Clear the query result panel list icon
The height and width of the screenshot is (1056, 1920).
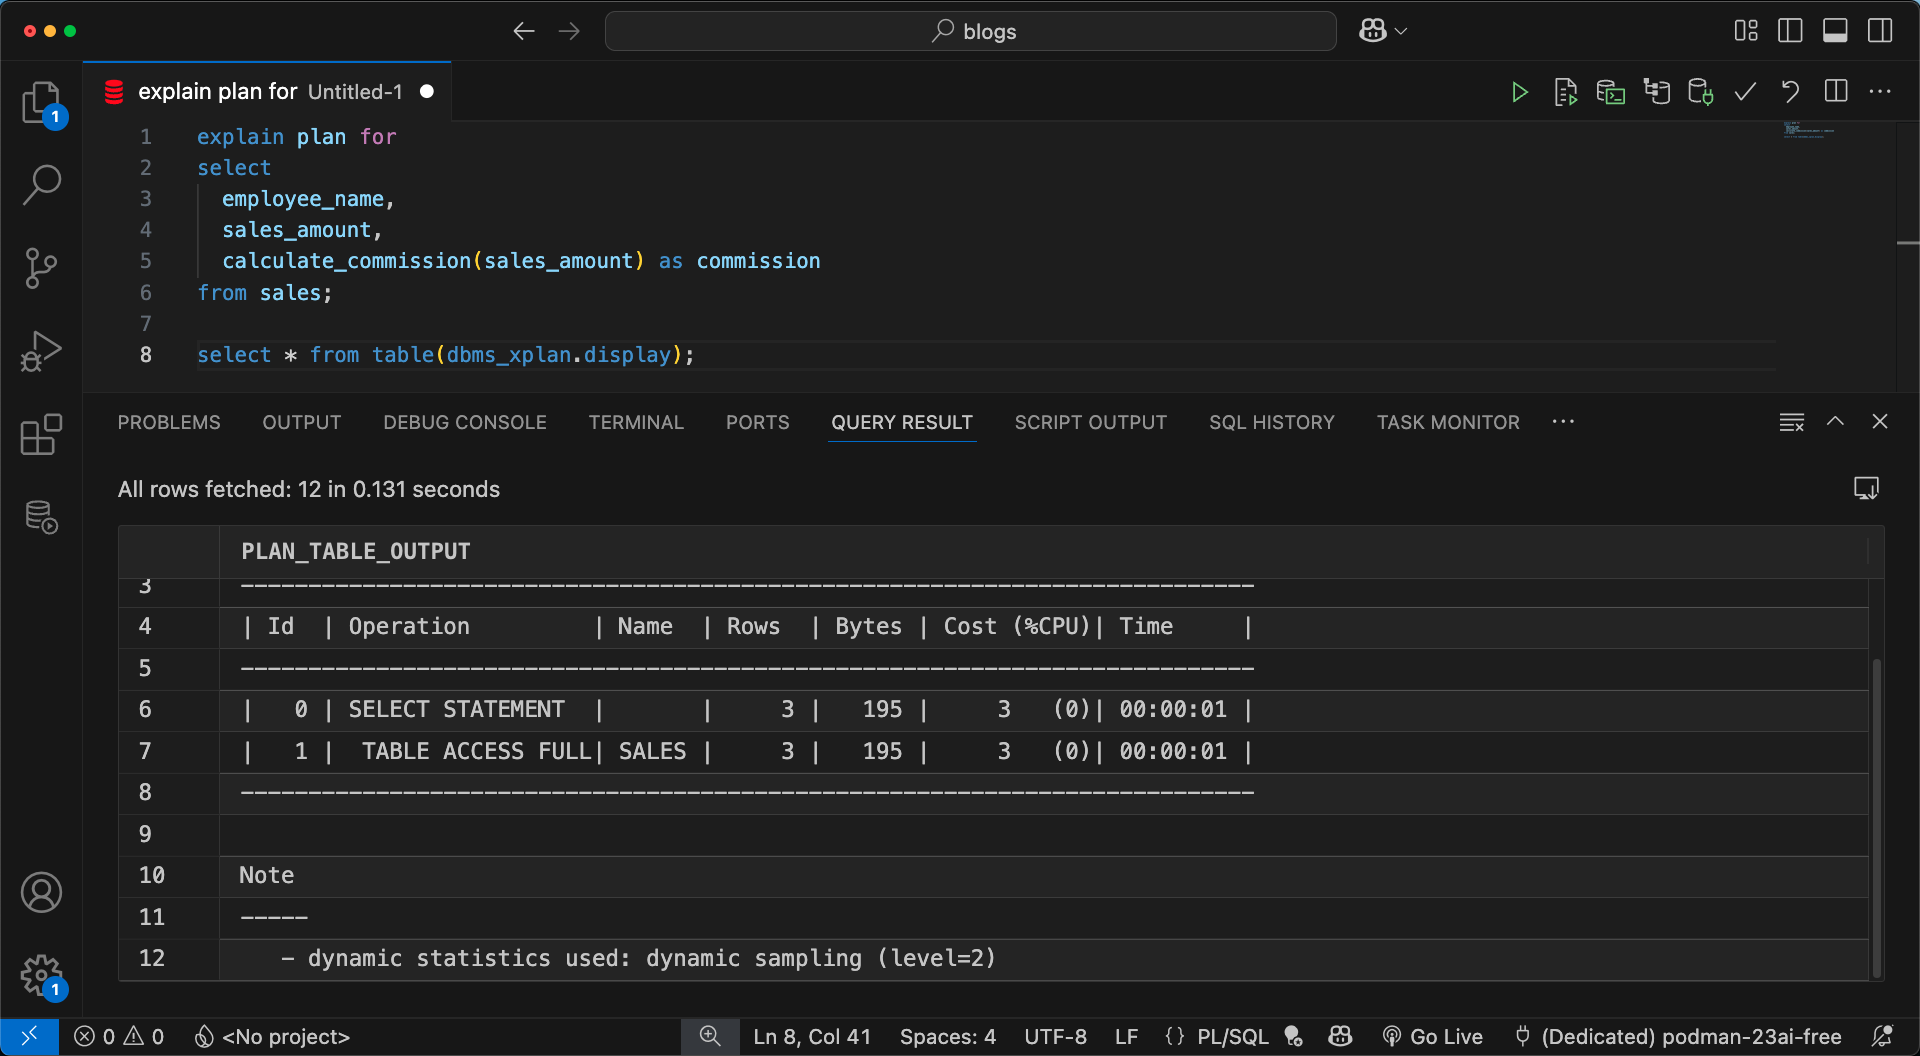click(1791, 422)
